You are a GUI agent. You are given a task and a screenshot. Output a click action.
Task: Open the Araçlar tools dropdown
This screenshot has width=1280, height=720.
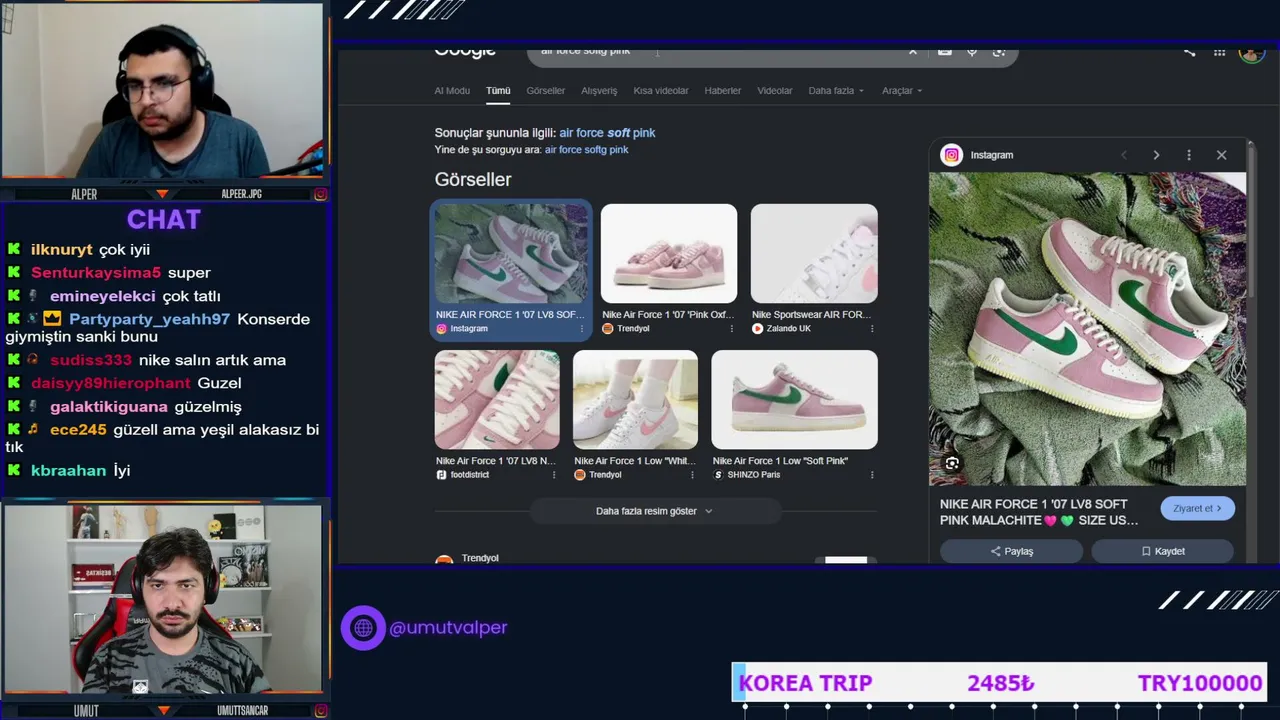(902, 91)
